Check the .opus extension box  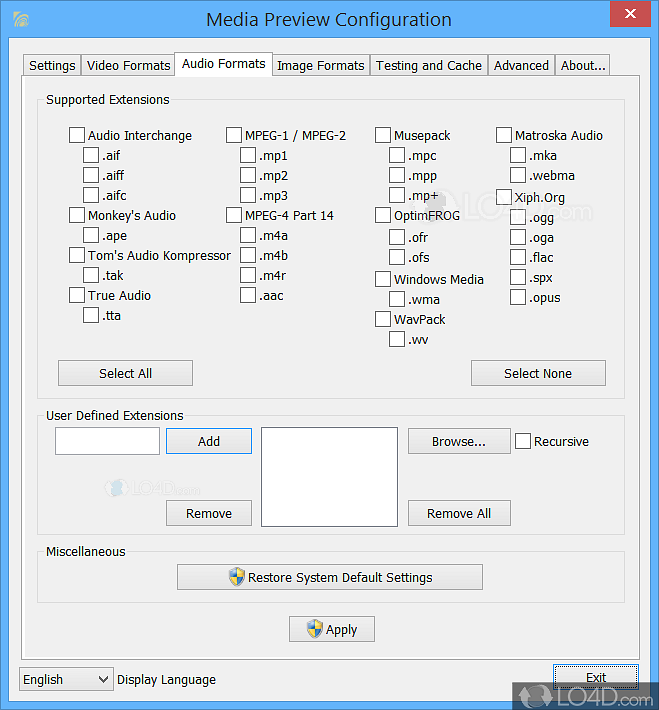[518, 298]
